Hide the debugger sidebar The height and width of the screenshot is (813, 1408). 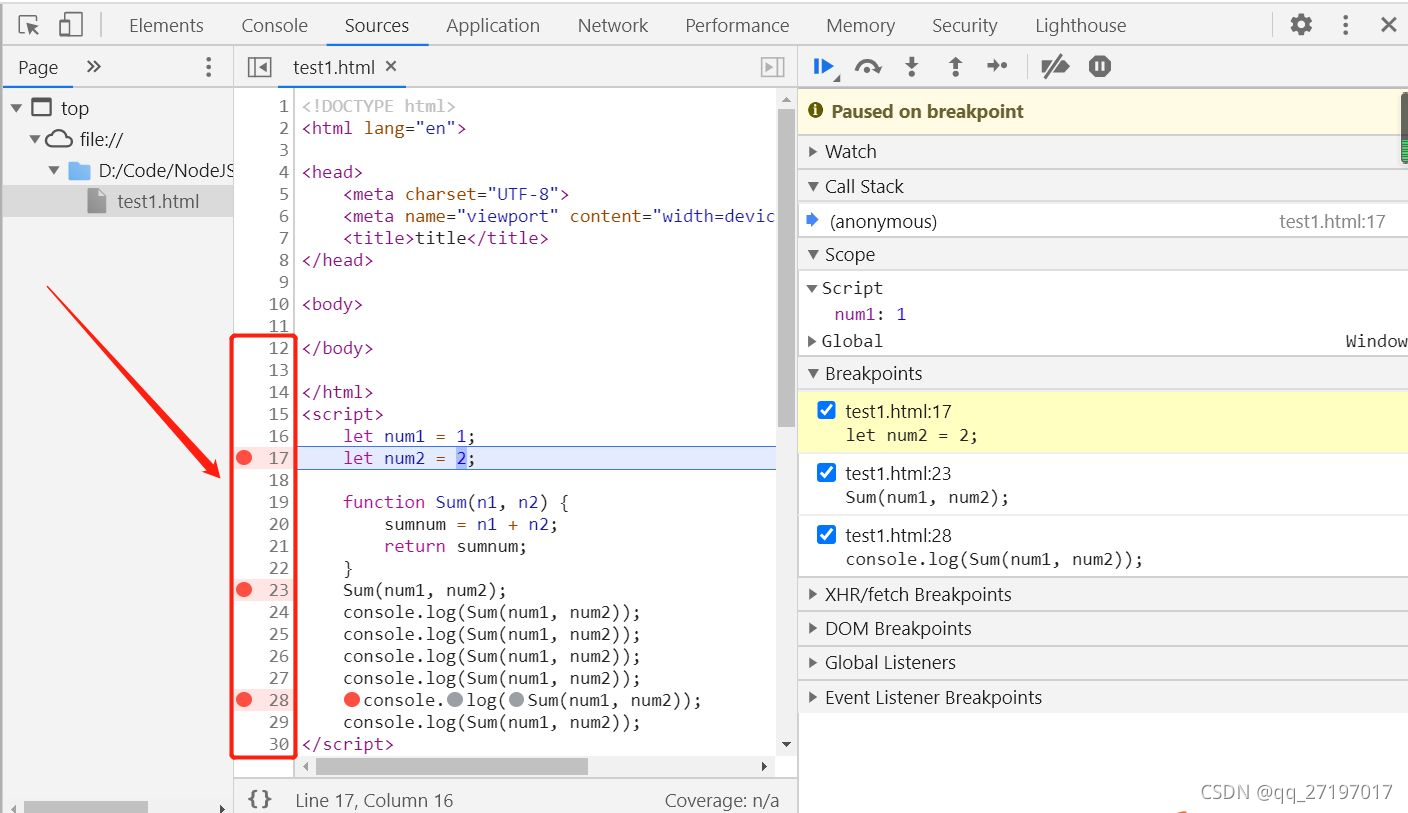coord(772,67)
